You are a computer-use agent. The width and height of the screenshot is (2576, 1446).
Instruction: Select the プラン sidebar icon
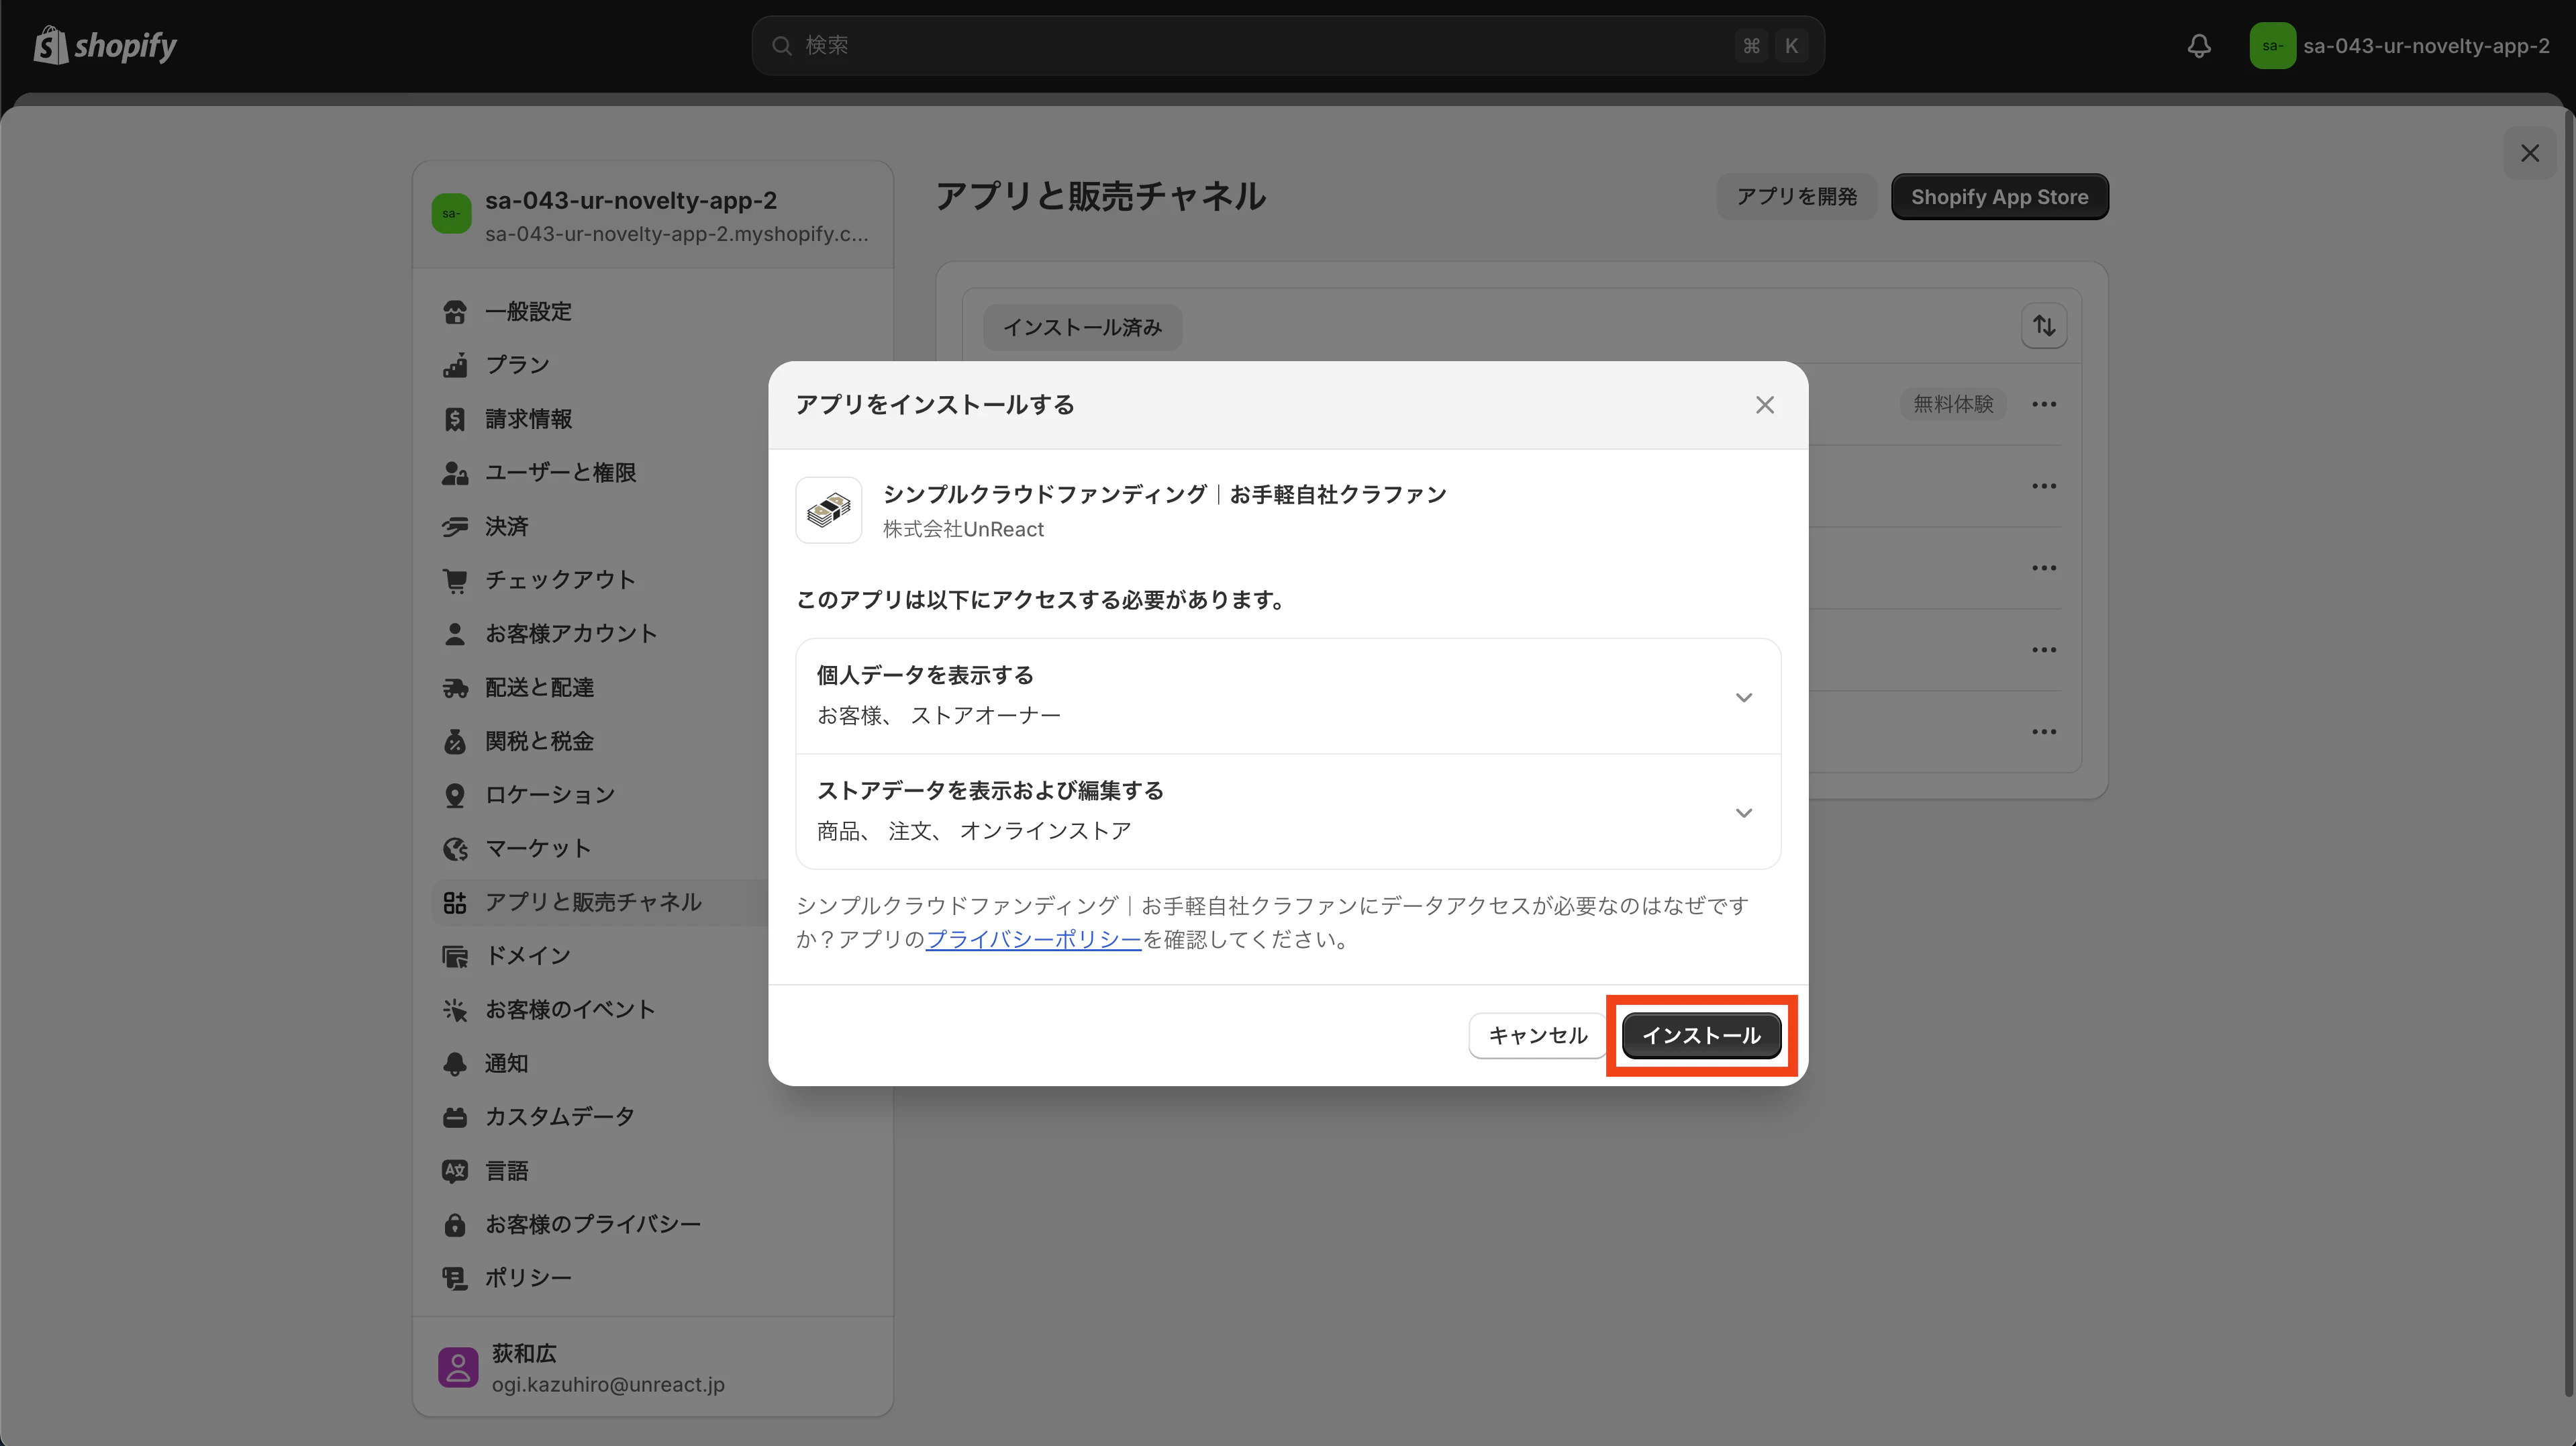pyautogui.click(x=455, y=365)
